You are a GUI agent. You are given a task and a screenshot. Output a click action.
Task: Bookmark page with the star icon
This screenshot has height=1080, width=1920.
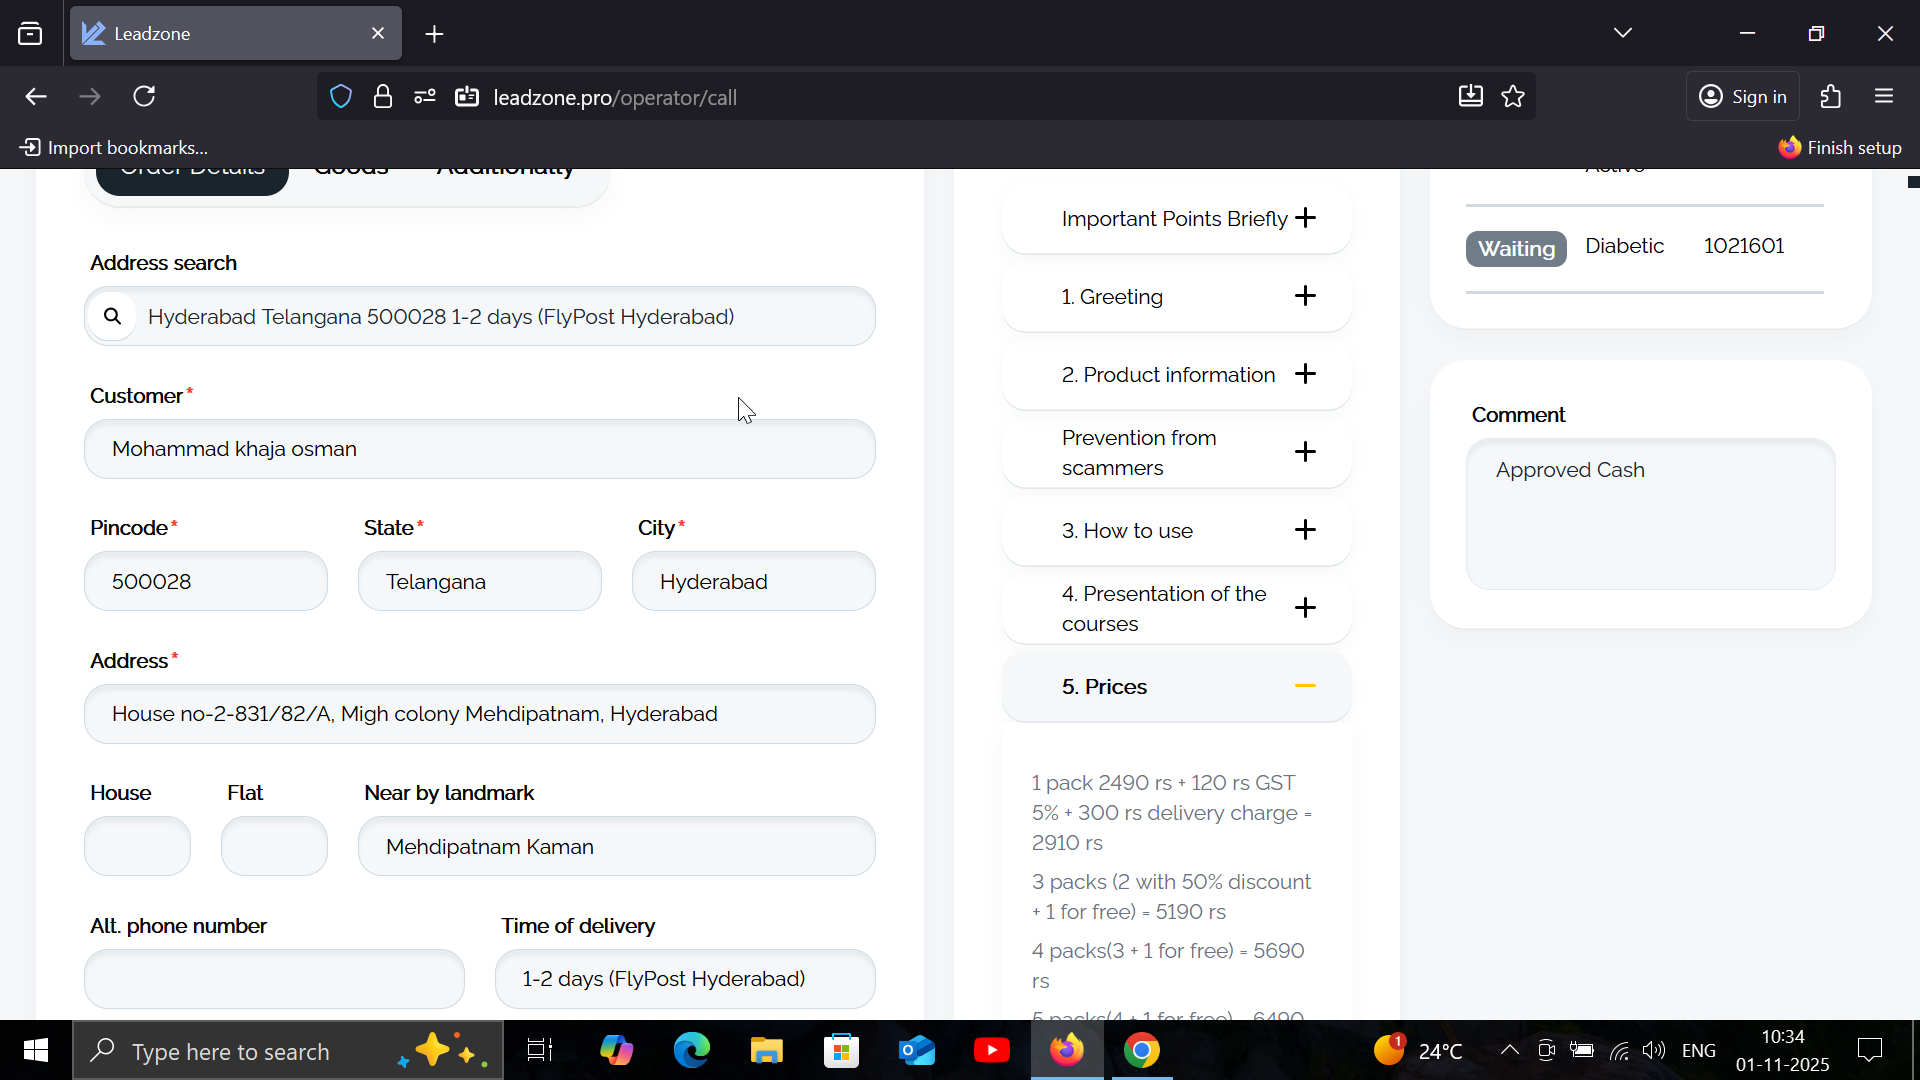(1513, 97)
